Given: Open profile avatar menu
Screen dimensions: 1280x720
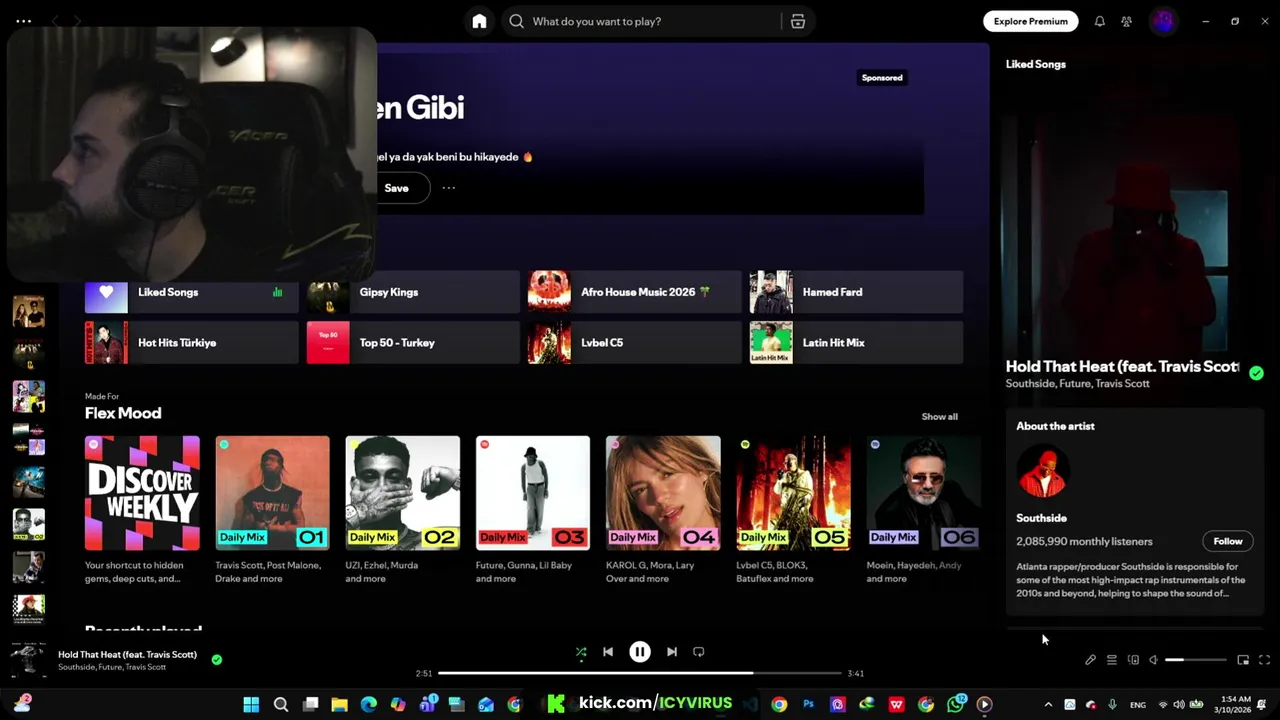Looking at the screenshot, I should coord(1162,21).
